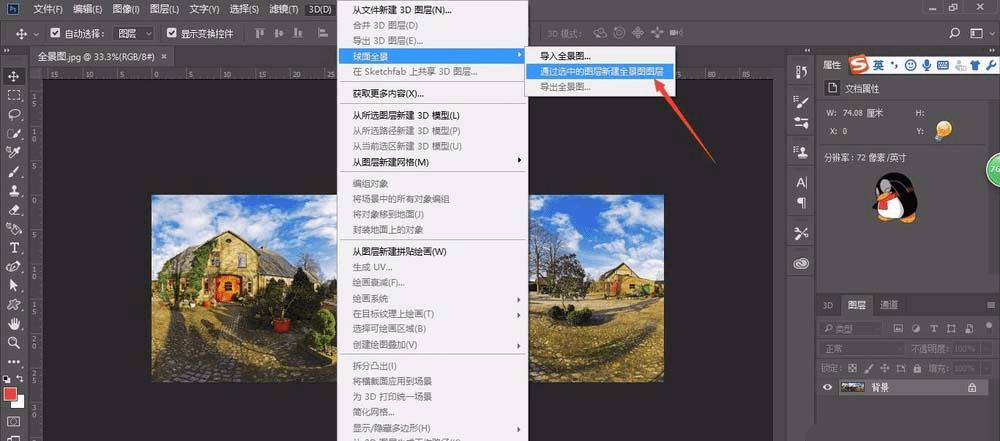
Task: Hide the 背景 layer with eye icon
Action: (828, 387)
